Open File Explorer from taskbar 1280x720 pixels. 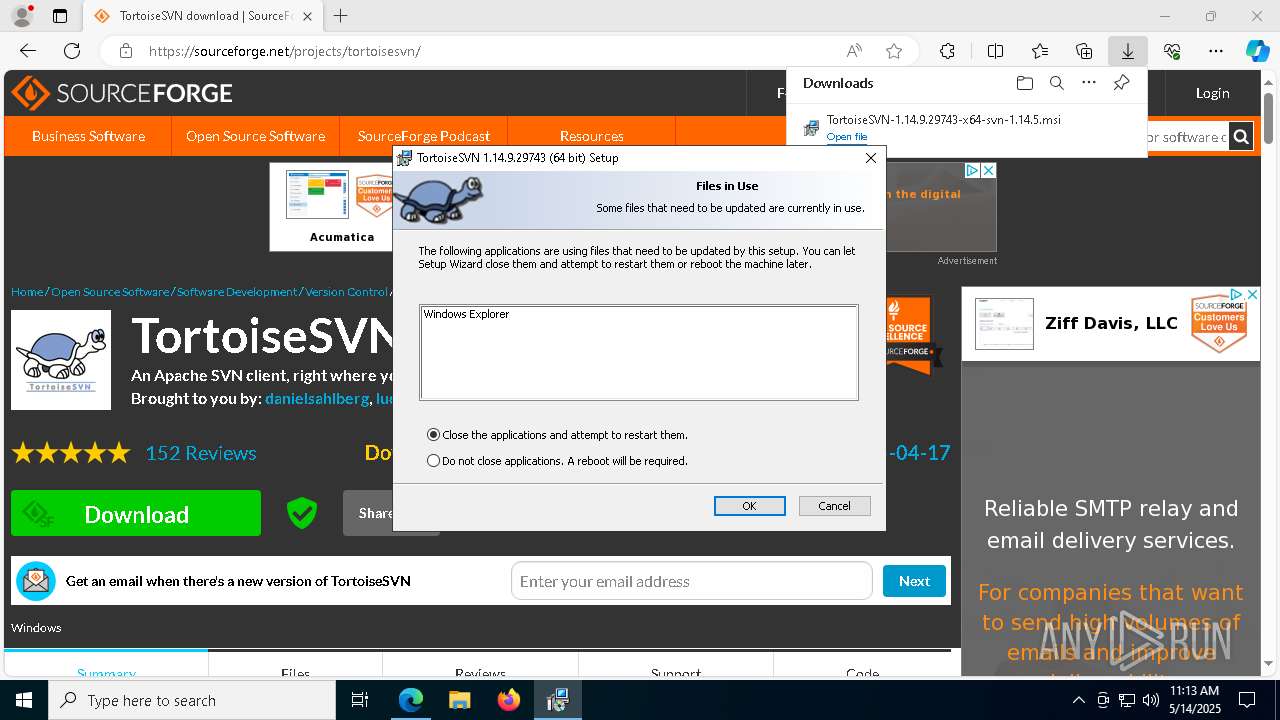[460, 700]
